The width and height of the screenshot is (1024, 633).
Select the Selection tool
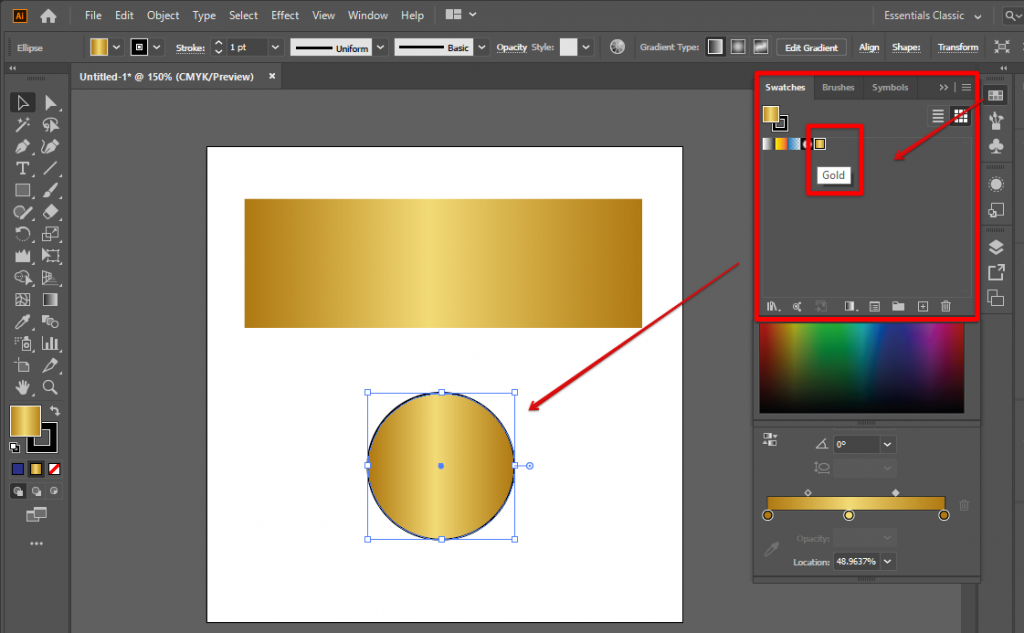[x=23, y=101]
